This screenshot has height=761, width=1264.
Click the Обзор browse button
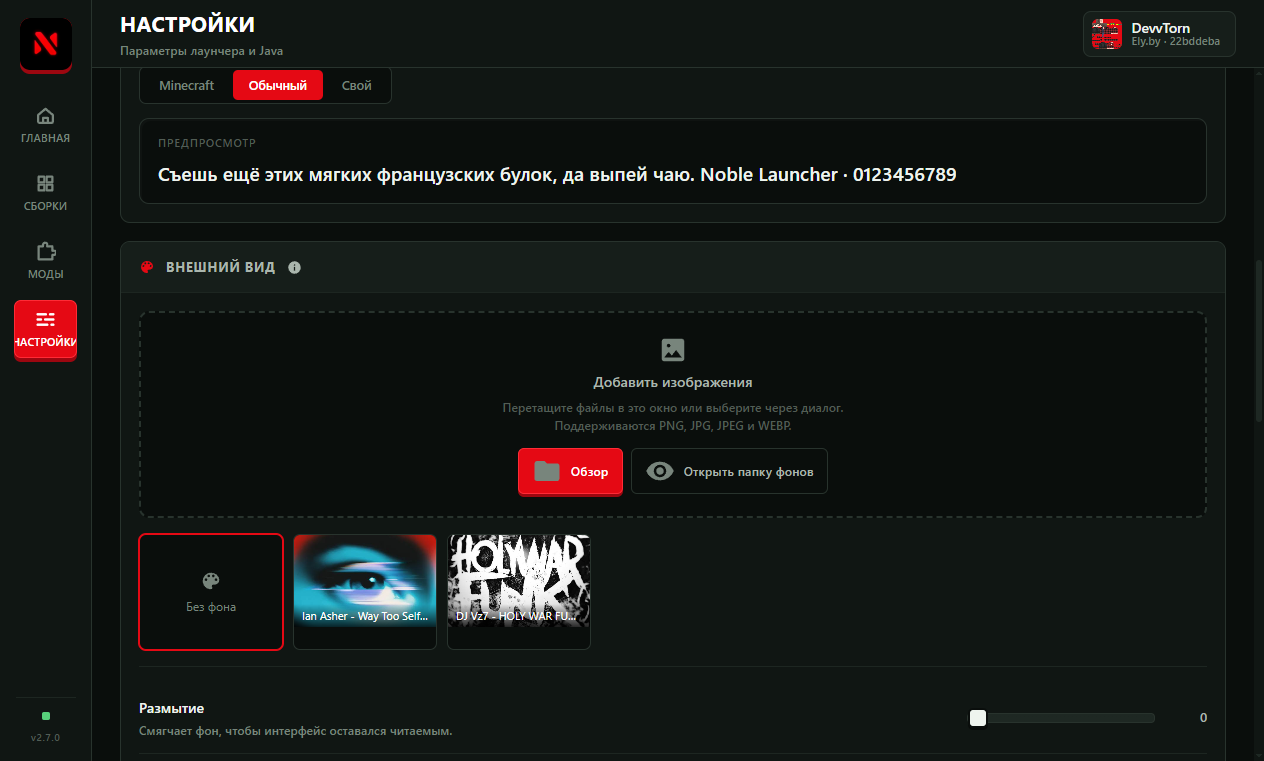click(x=570, y=471)
